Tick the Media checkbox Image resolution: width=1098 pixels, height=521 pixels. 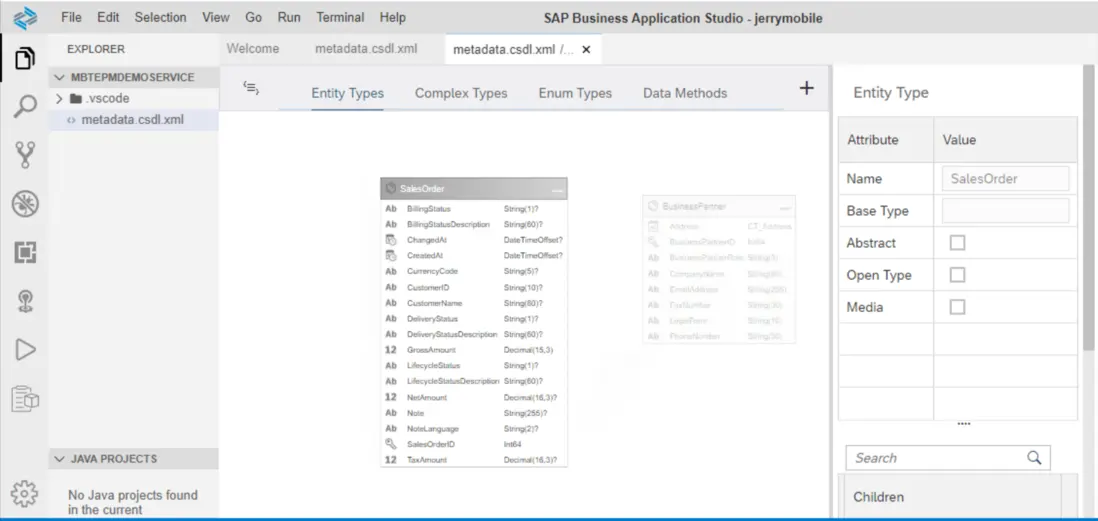coord(957,307)
